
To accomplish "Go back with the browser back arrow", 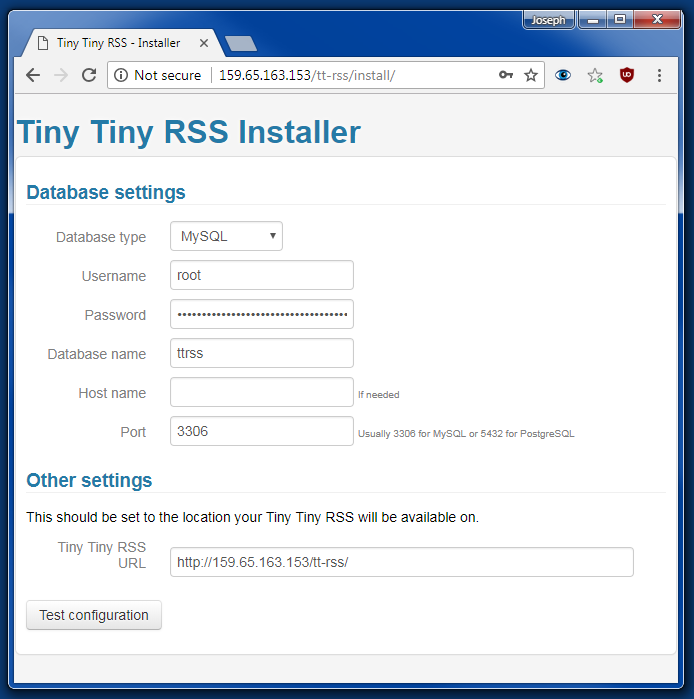I will 33,75.
